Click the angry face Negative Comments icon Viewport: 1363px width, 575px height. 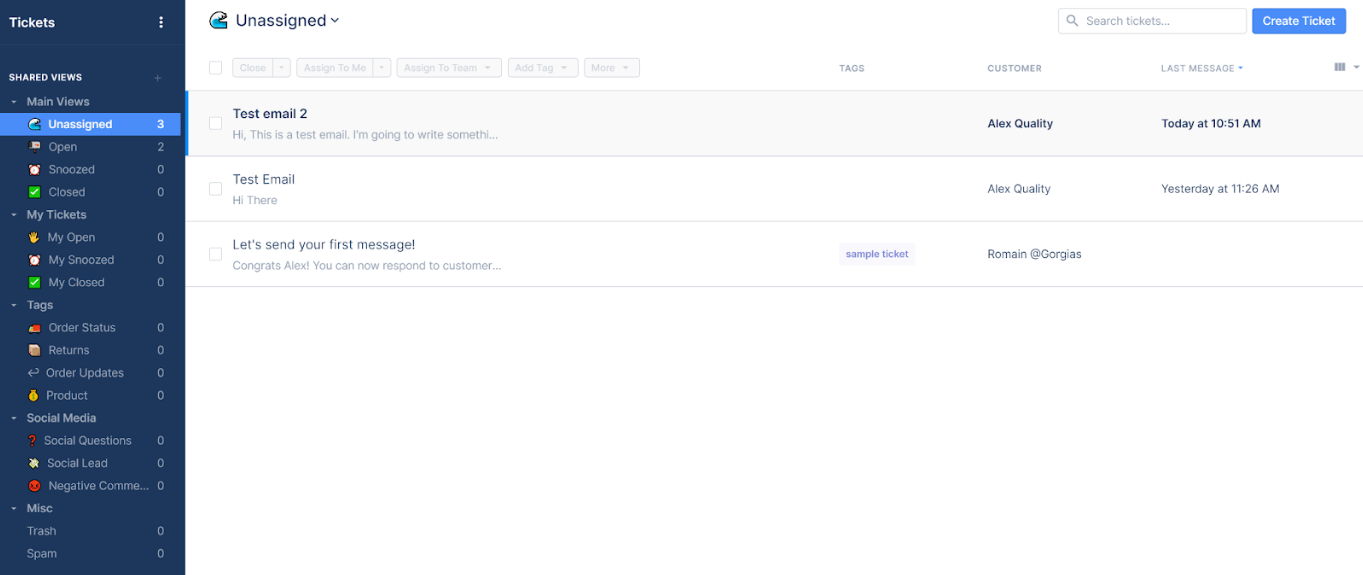coord(34,486)
